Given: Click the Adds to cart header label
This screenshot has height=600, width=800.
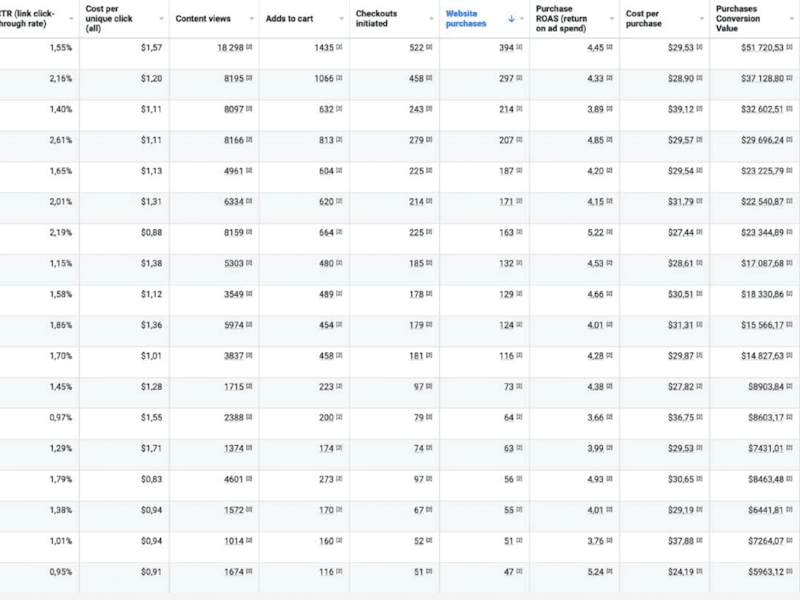Looking at the screenshot, I should [289, 19].
